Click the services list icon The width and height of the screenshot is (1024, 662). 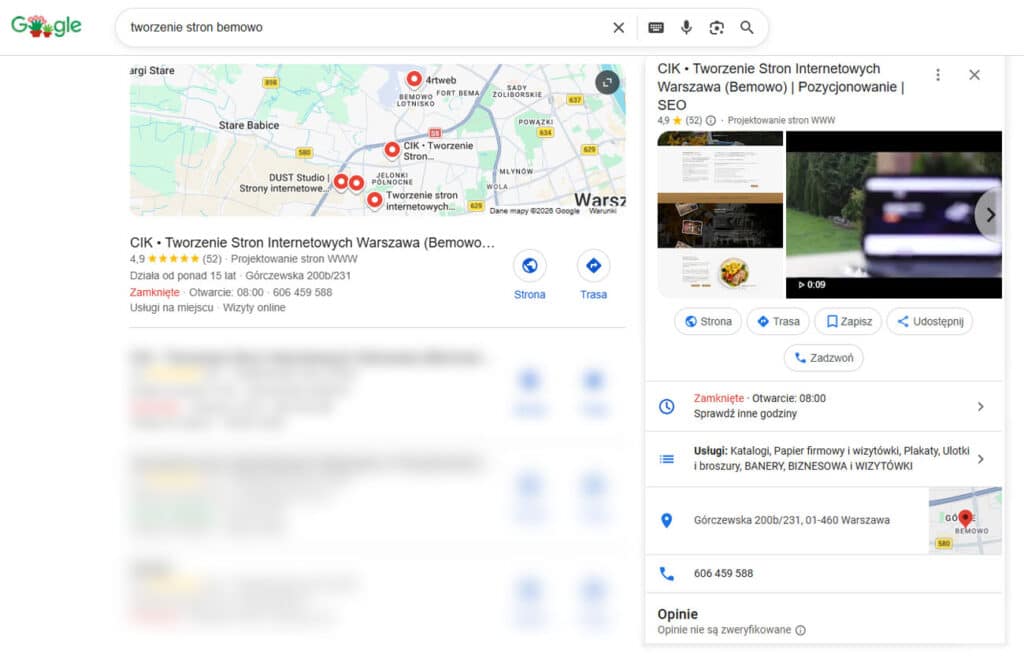pos(666,459)
